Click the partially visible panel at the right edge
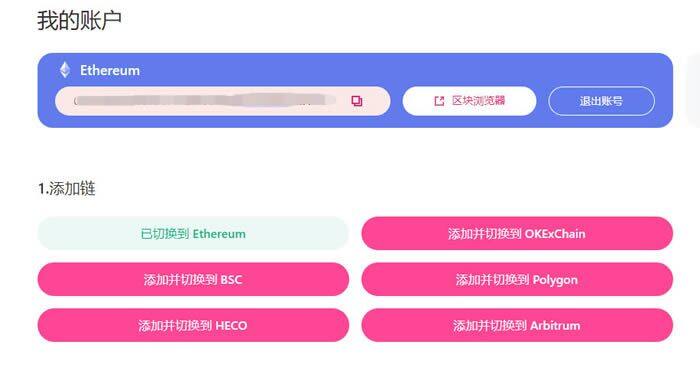The width and height of the screenshot is (700, 365). (x=693, y=90)
